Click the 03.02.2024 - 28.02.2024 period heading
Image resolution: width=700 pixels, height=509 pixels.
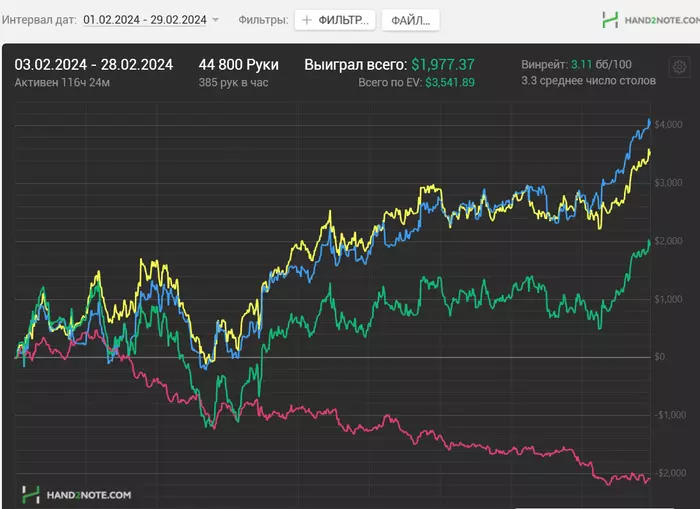94,65
